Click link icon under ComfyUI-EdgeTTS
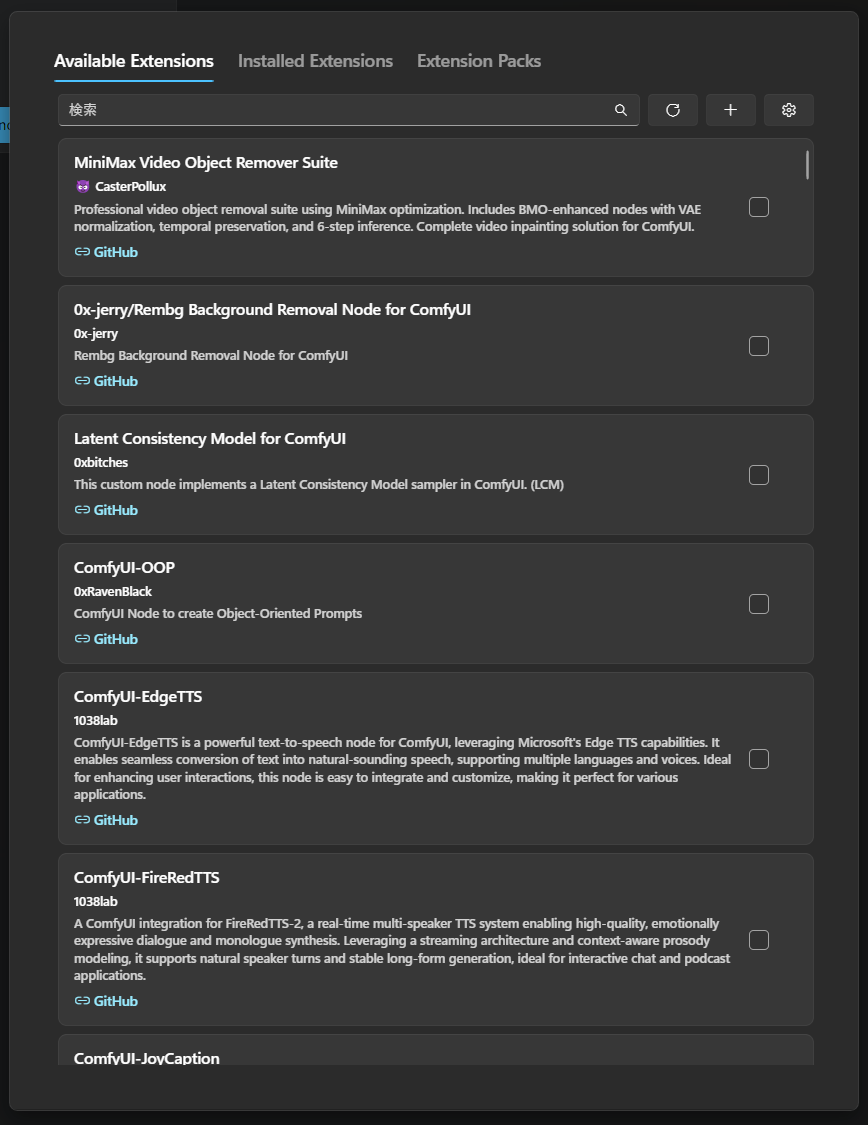 [x=82, y=821]
